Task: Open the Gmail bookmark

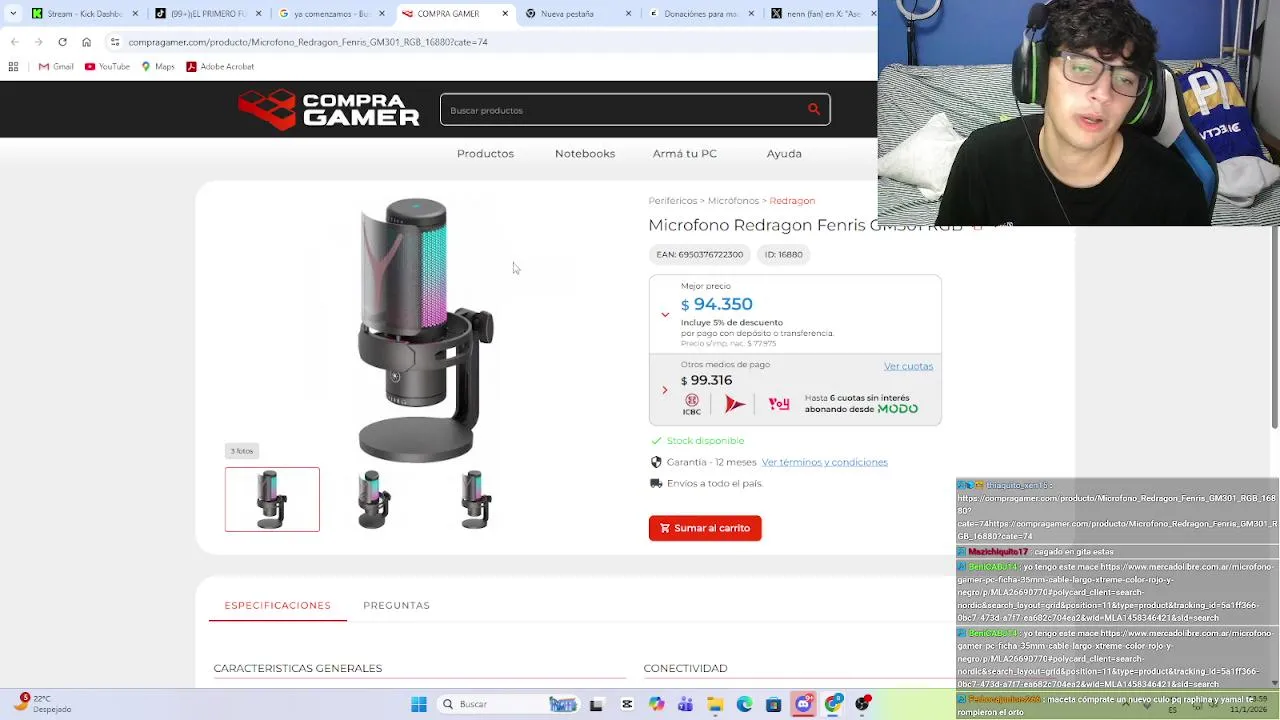Action: [56, 67]
